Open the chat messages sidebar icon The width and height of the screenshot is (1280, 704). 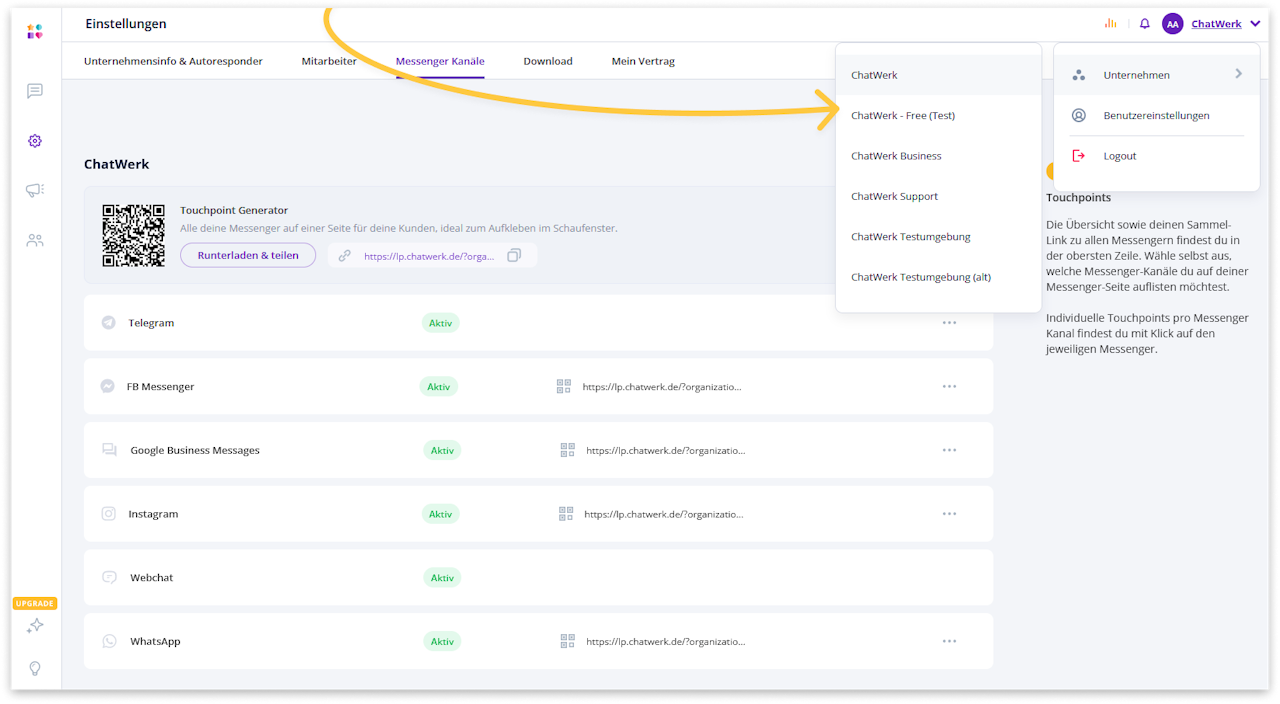pyautogui.click(x=35, y=91)
